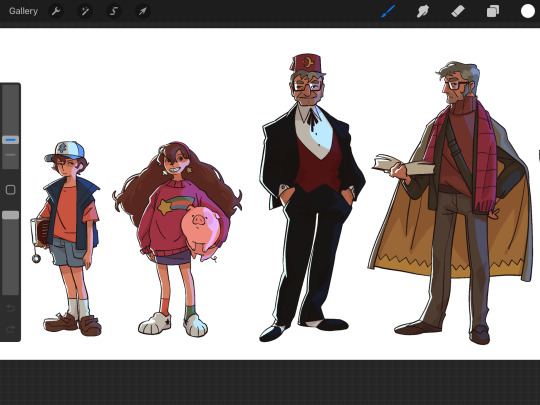Click the red fez hat on canvas
The width and height of the screenshot is (540, 405).
point(307,63)
